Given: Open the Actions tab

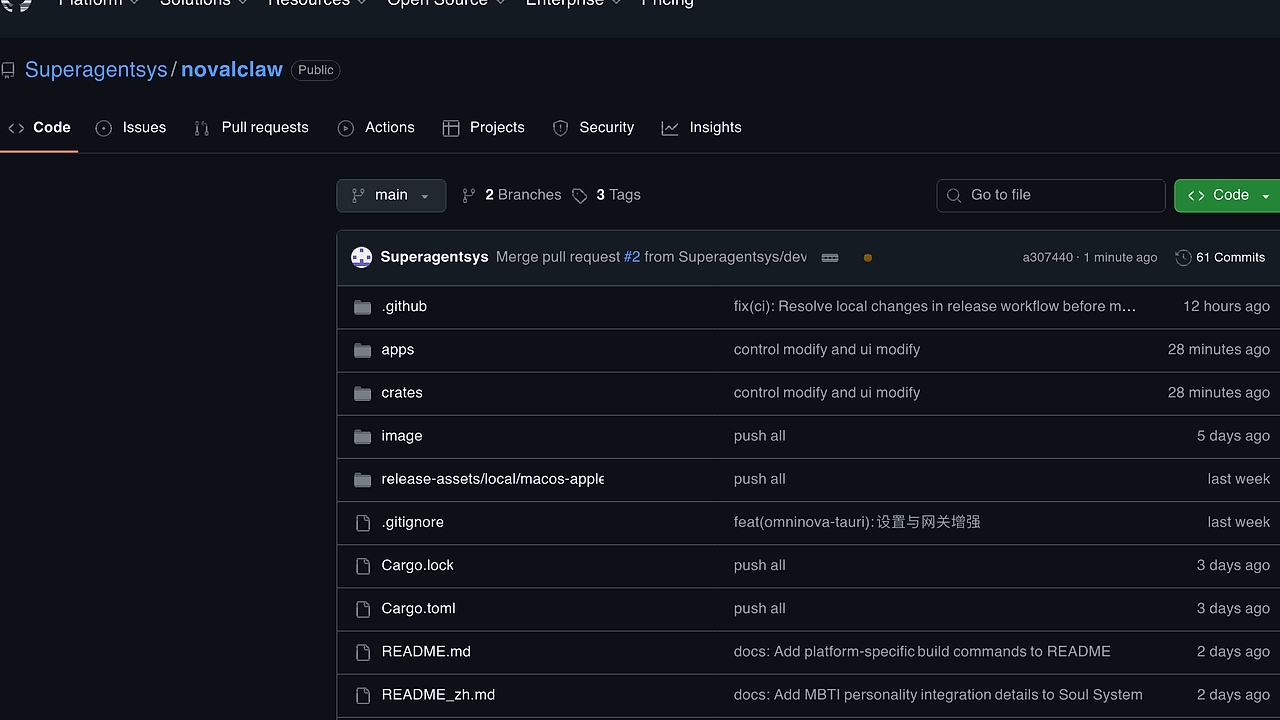Looking at the screenshot, I should click(x=376, y=128).
